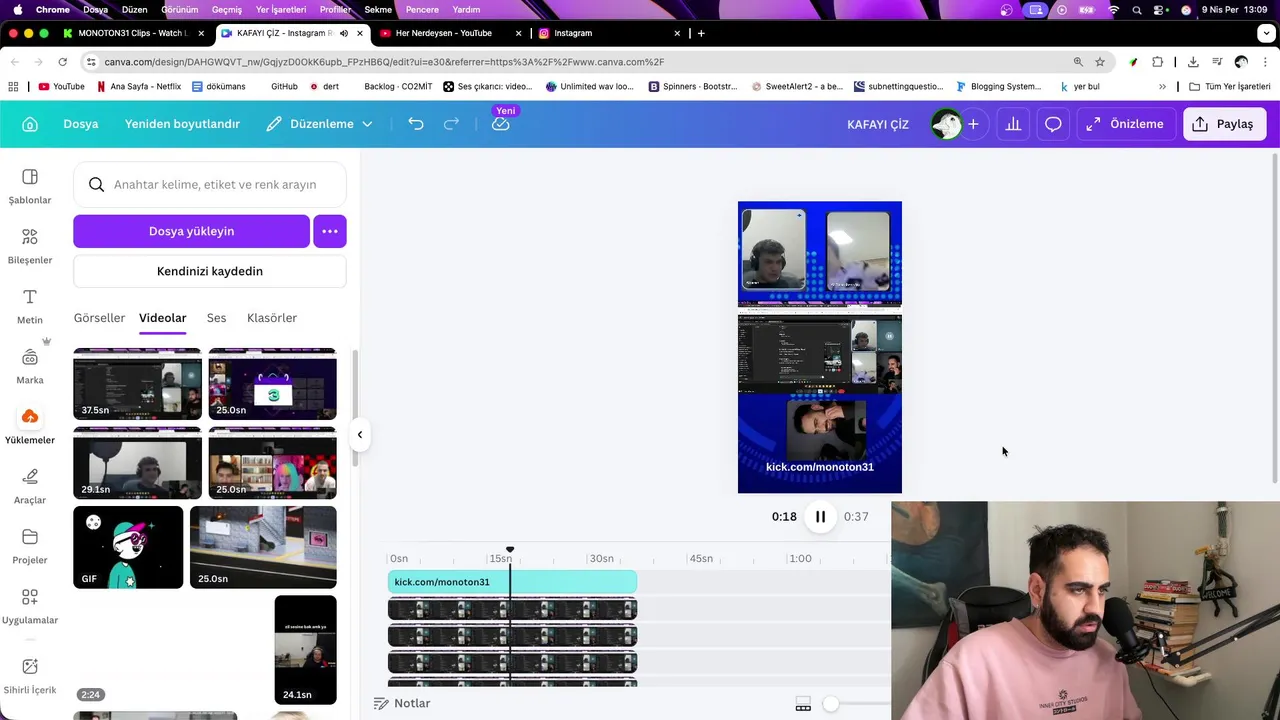Screen dimensions: 1280x720
Task: Open the Dosya menu in Canva
Action: pyautogui.click(x=81, y=124)
